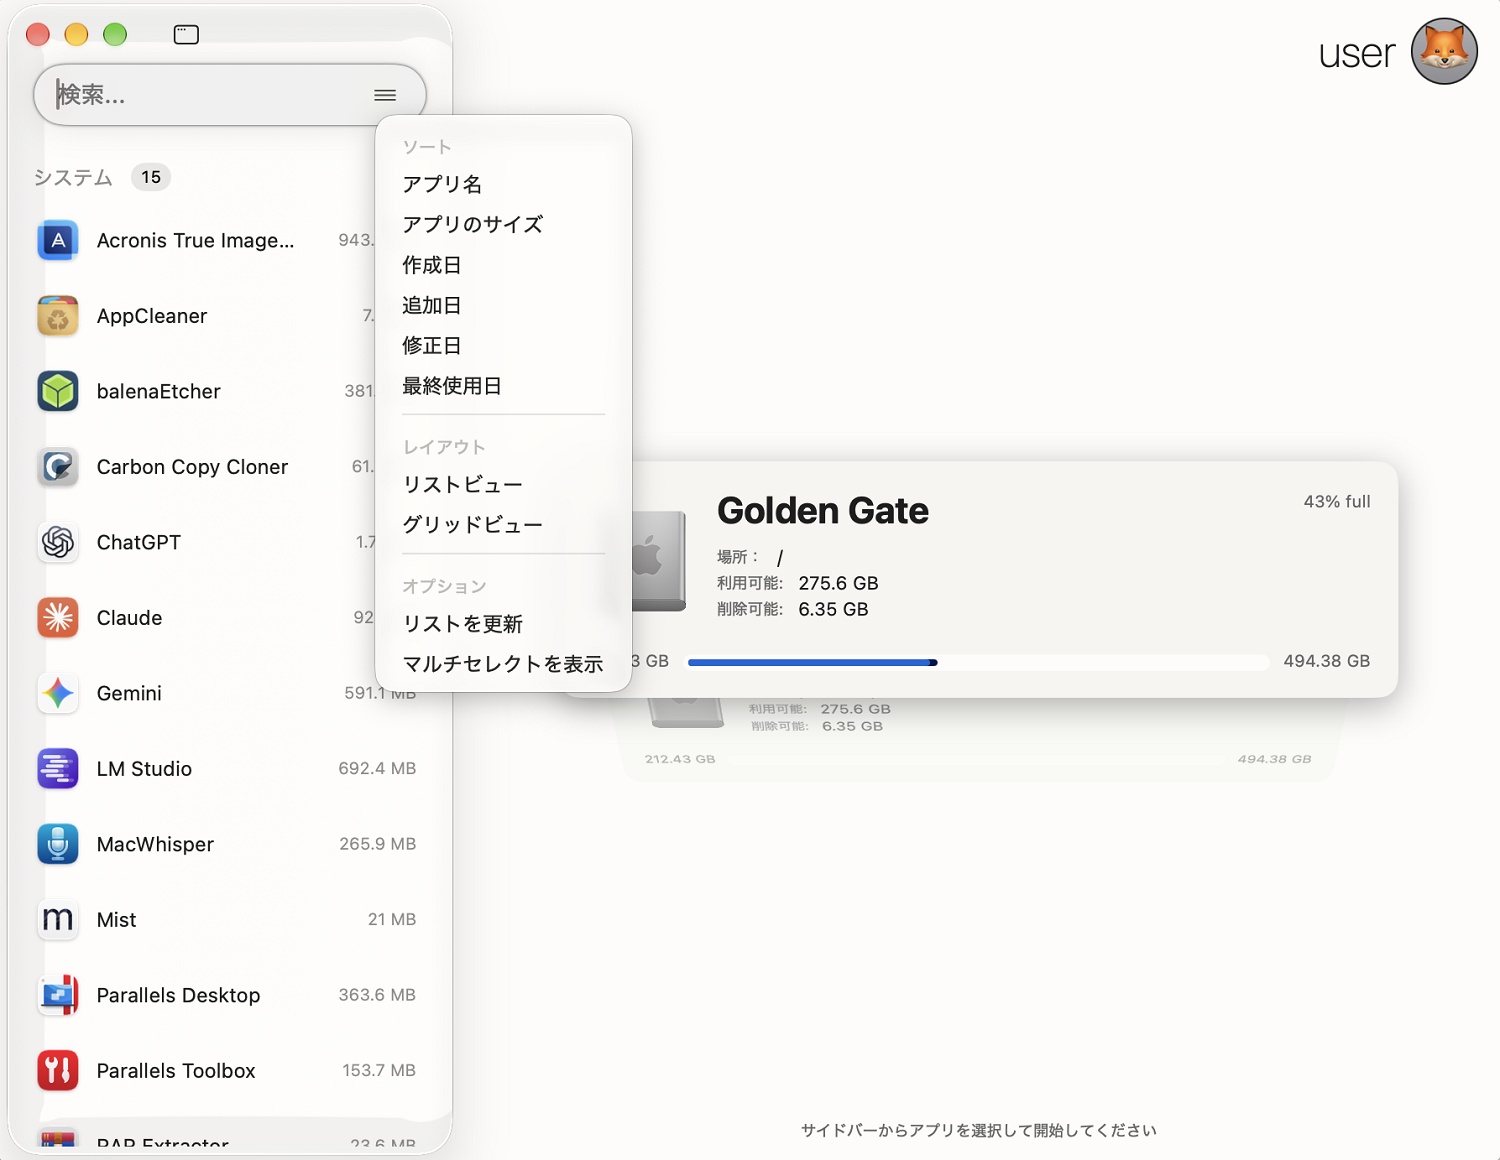Click the 21 MB size value
This screenshot has height=1160, width=1500.
pos(392,920)
